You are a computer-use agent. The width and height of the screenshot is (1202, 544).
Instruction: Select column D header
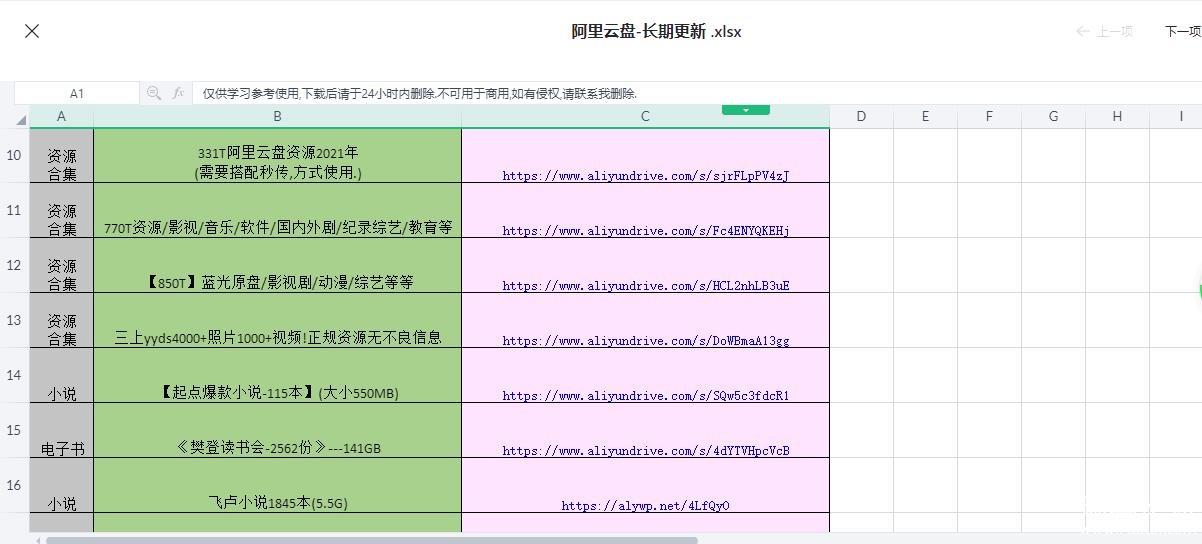pyautogui.click(x=861, y=116)
